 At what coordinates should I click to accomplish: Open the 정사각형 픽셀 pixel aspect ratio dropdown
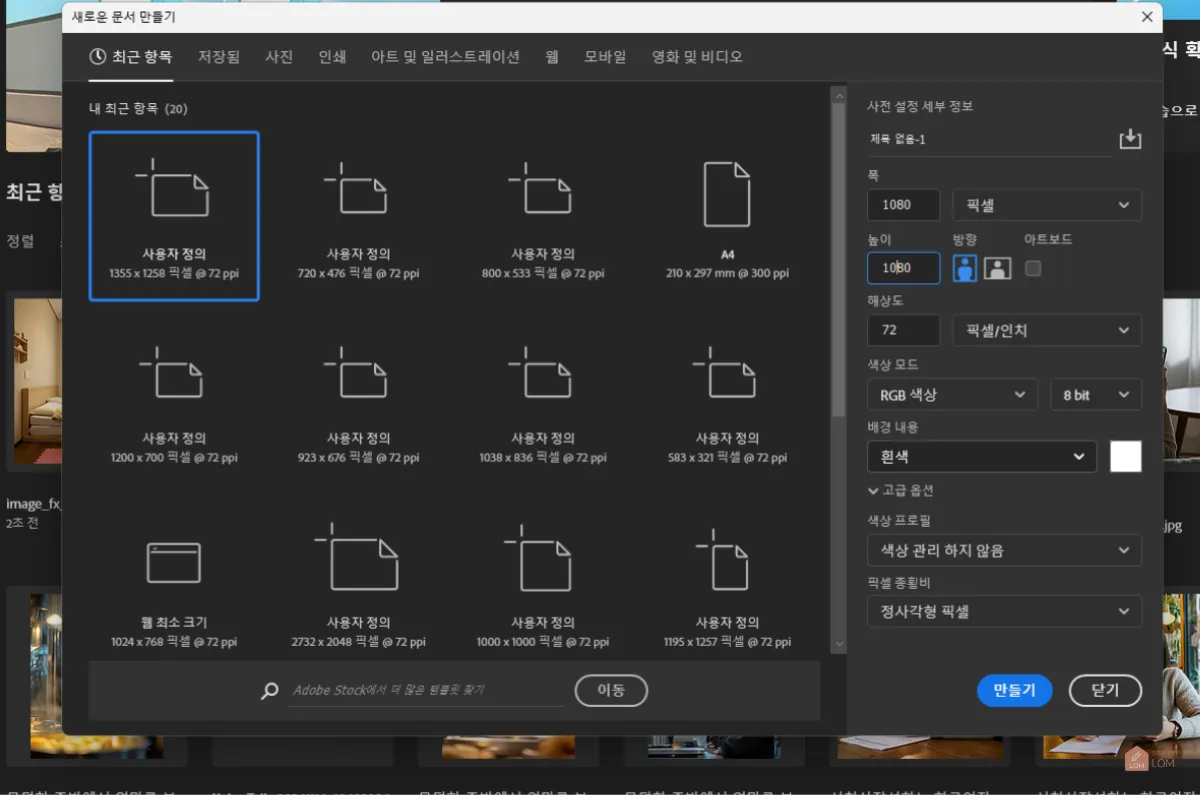(x=1004, y=611)
